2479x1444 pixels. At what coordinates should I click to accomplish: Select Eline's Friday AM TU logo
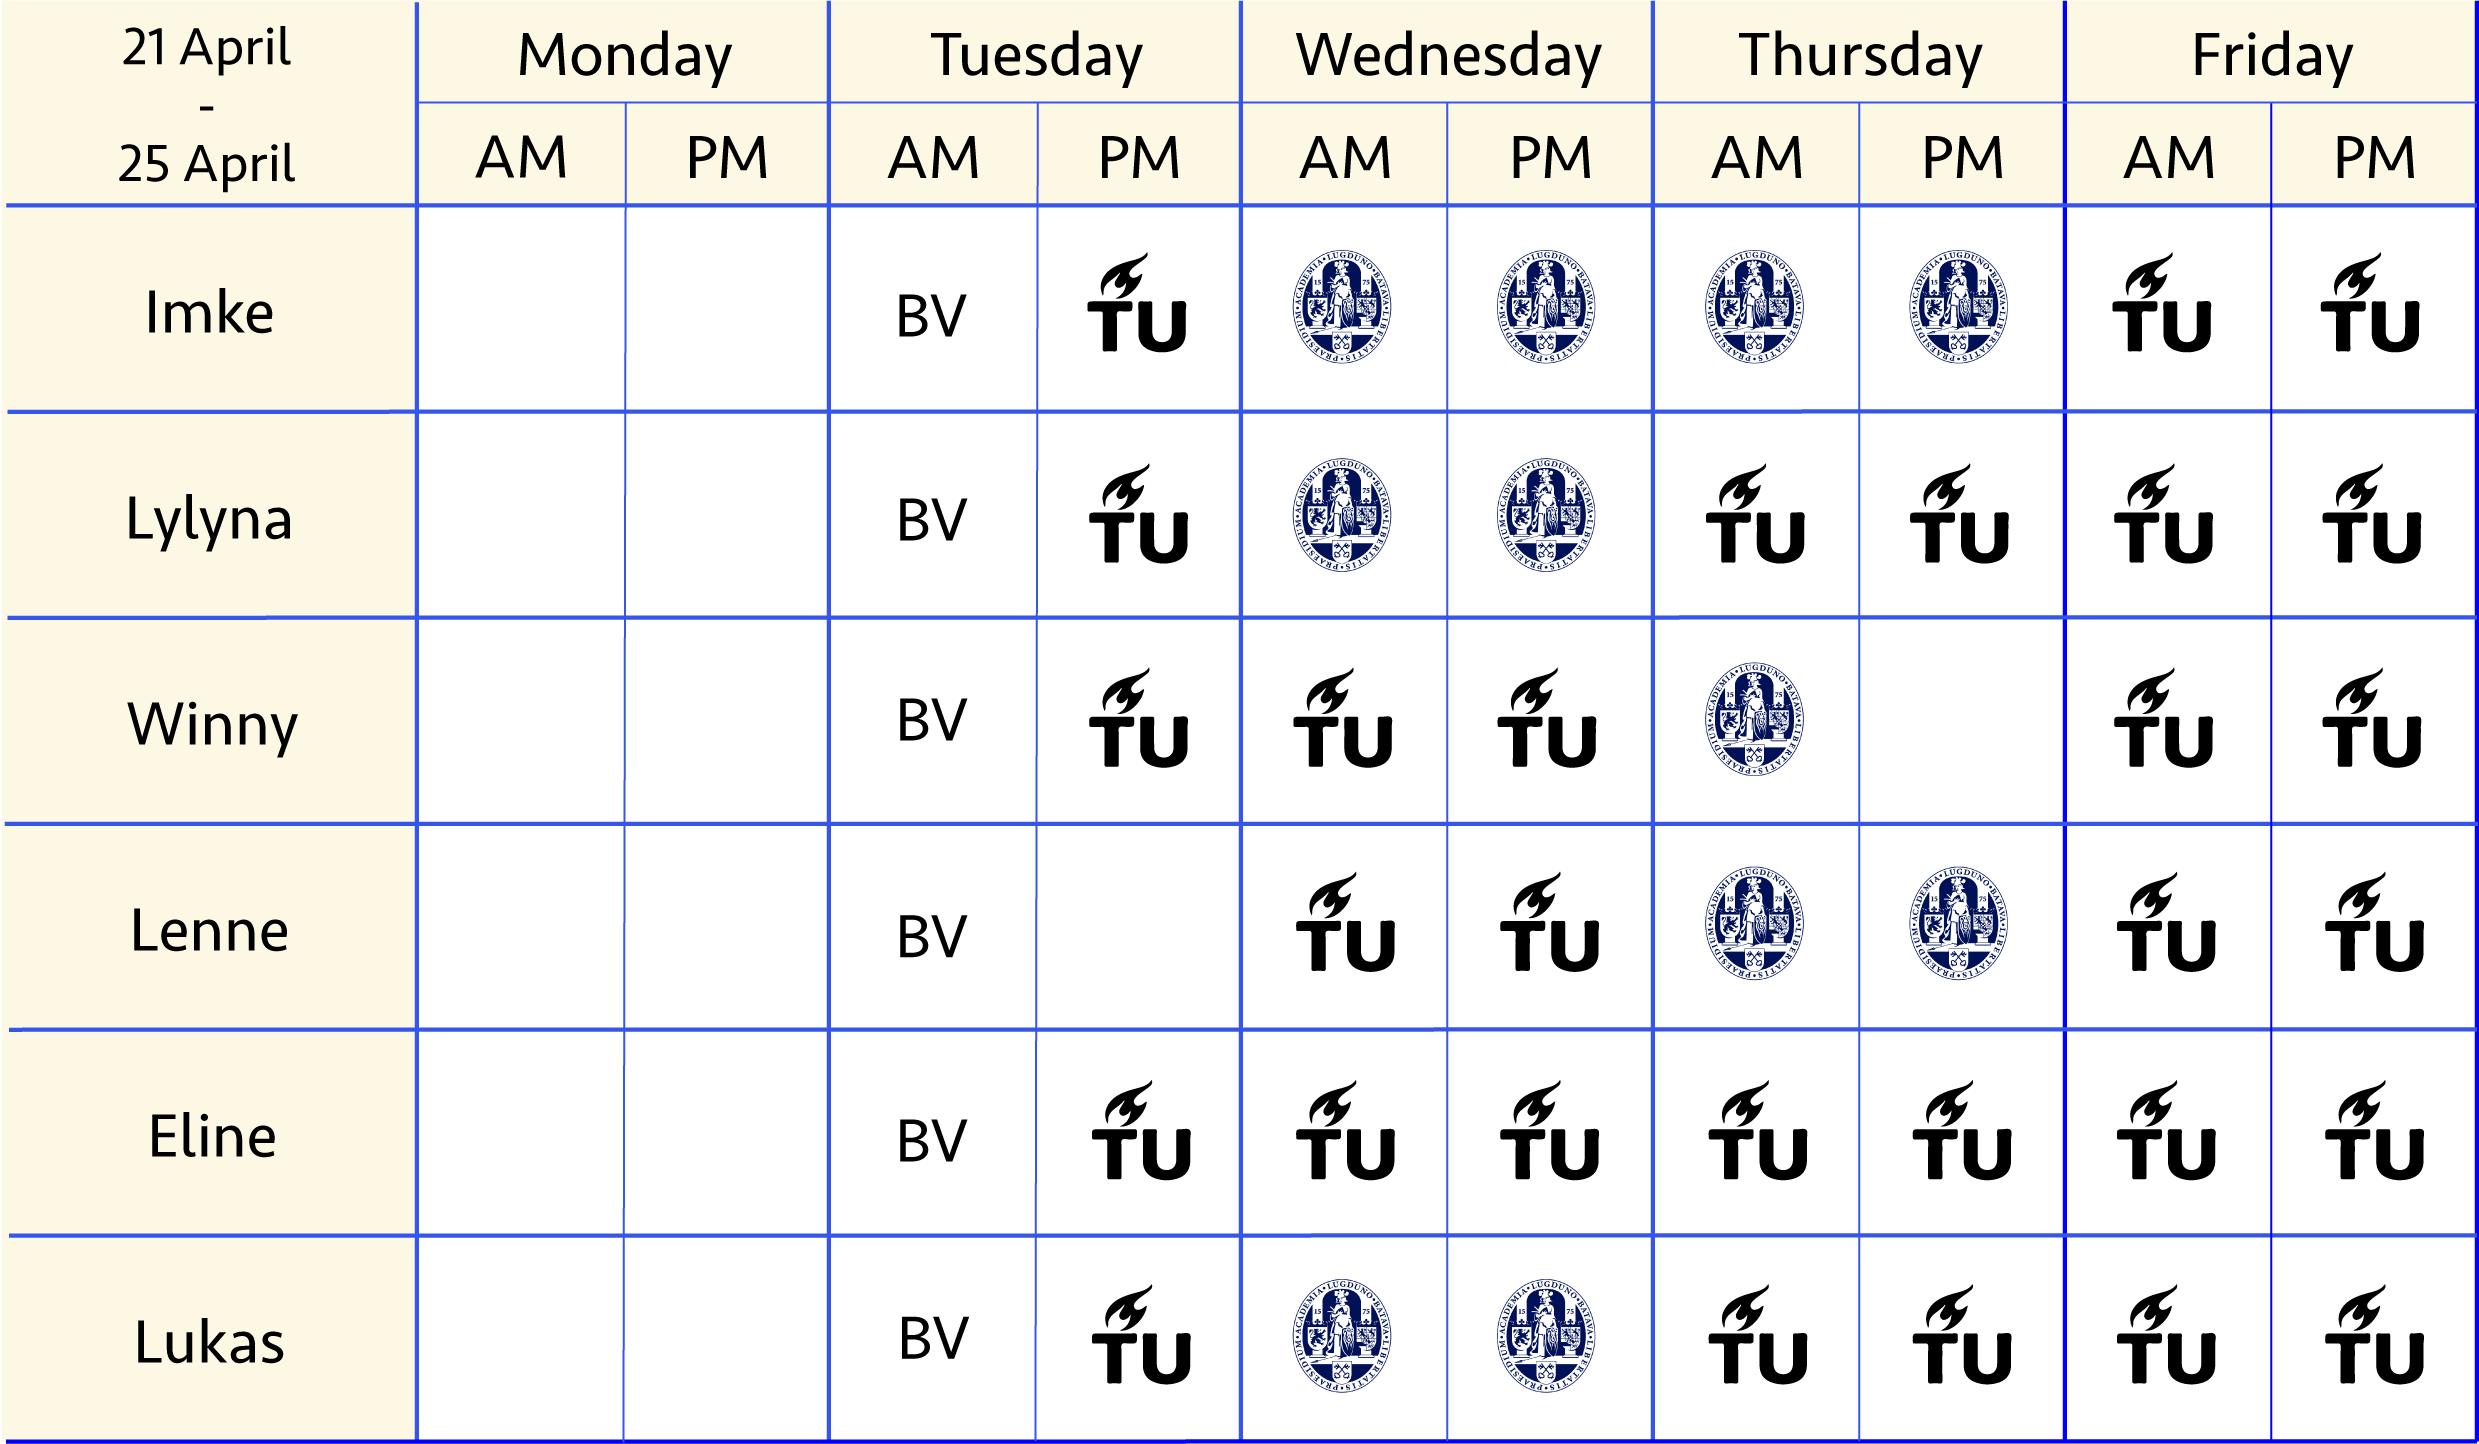point(2167,1131)
